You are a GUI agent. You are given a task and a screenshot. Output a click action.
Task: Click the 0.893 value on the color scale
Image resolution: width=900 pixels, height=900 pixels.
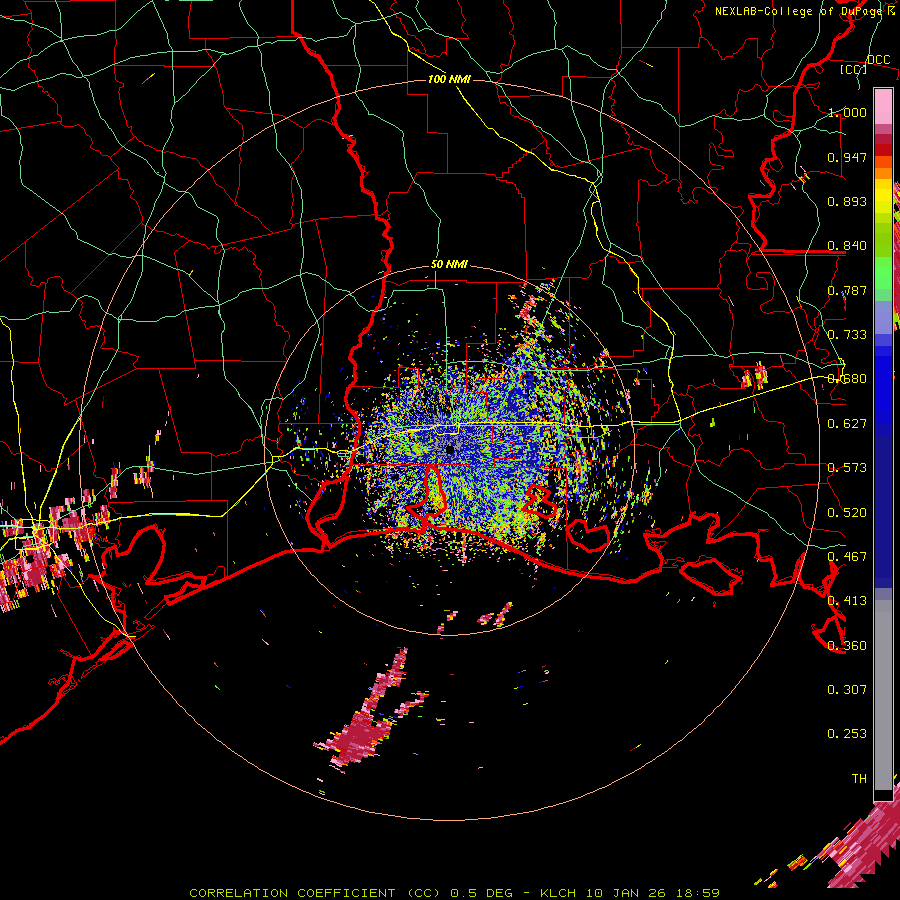tap(847, 201)
